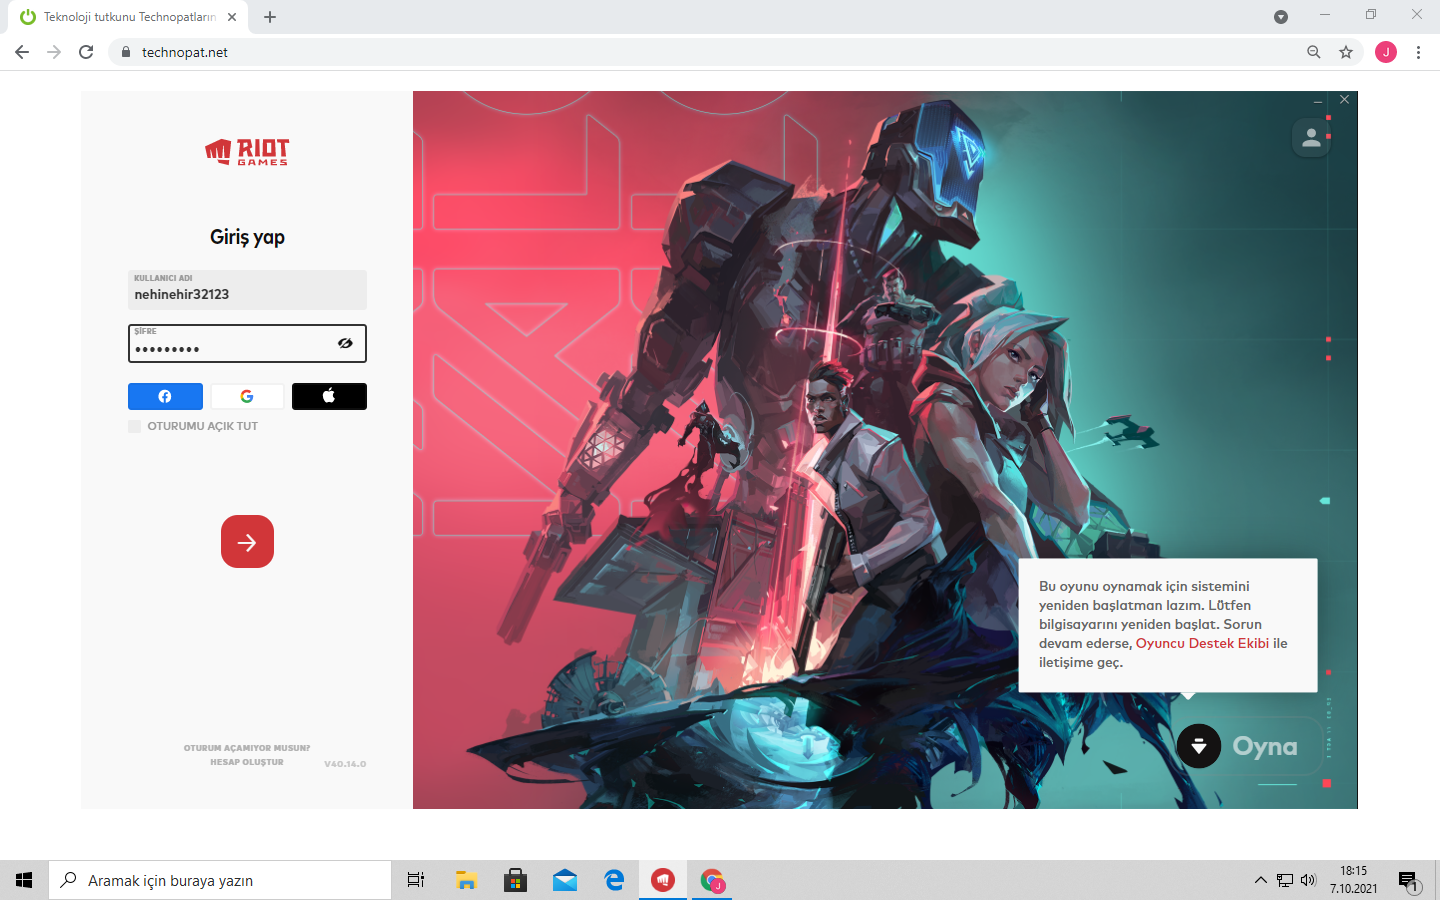Viewport: 1440px width, 900px height.
Task: Close the Riot client with X icon
Action: (1344, 100)
